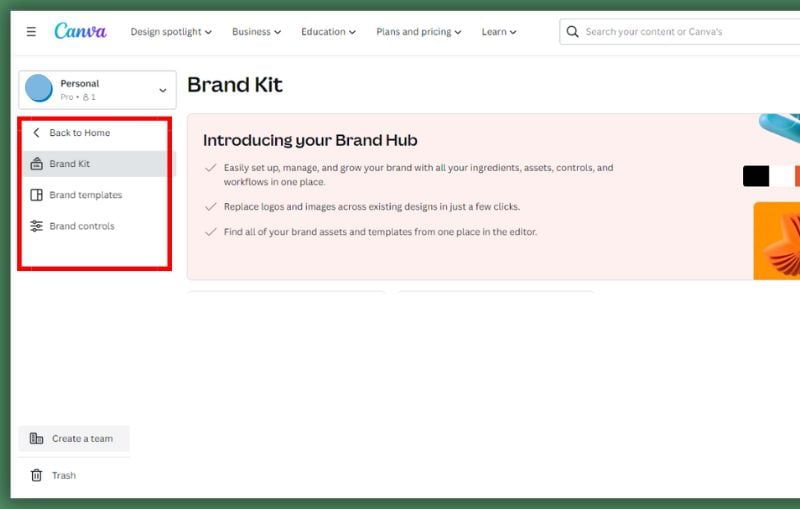The width and height of the screenshot is (800, 509).
Task: Click the Brand Kit page title
Action: [235, 85]
